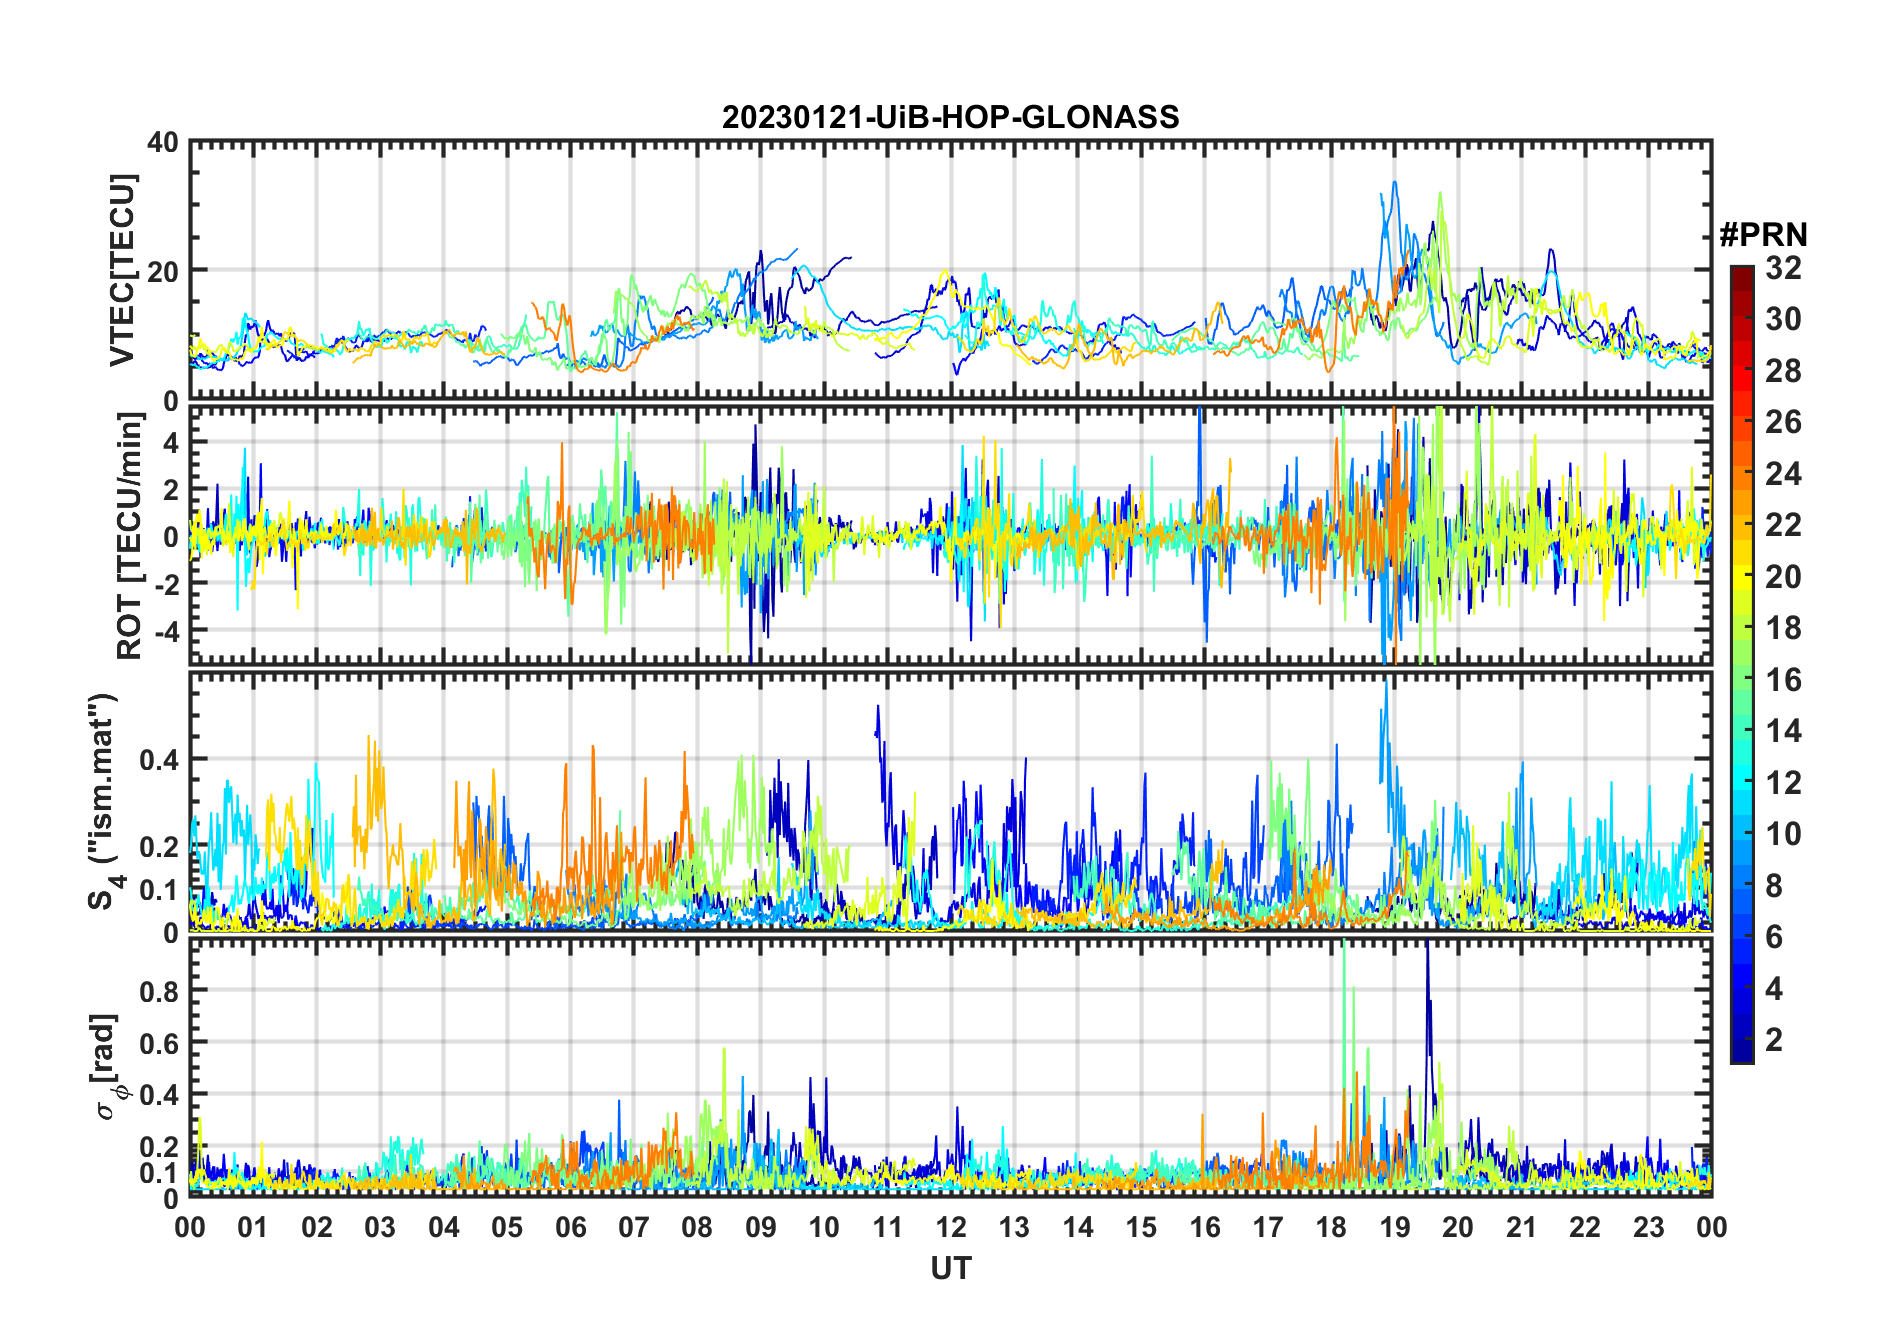Click the #PRN colorbar title
The height and width of the screenshot is (1330, 1902).
pos(1763,235)
